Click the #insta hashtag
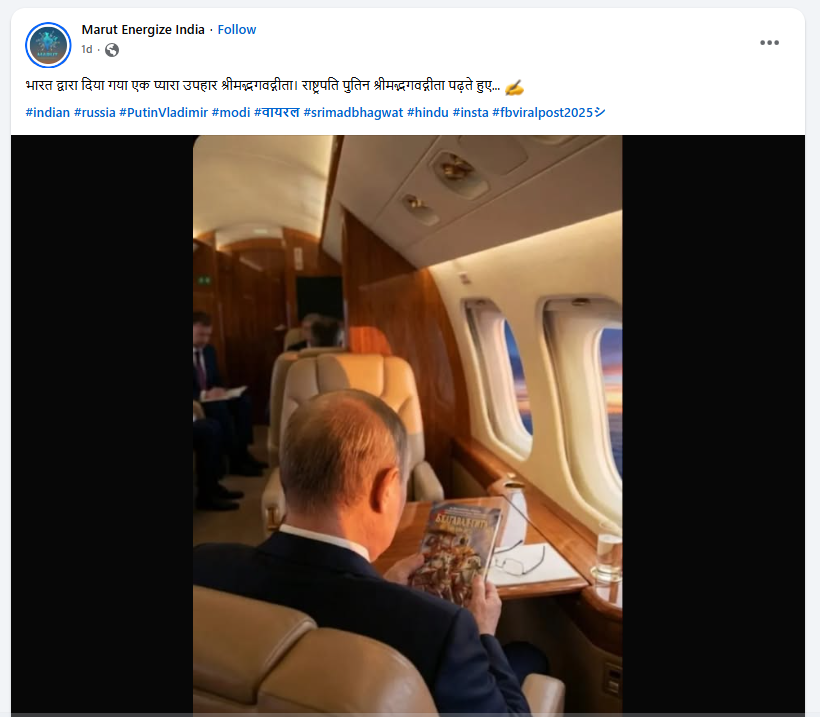 tap(470, 112)
